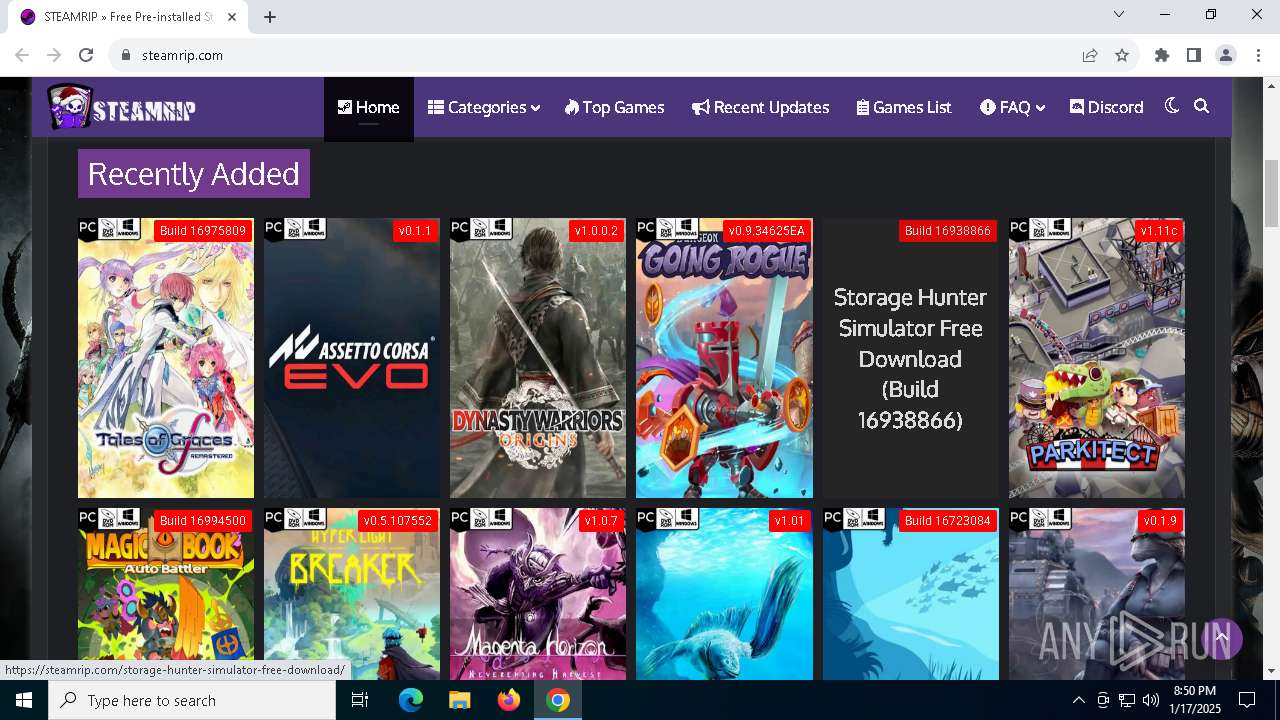
Task: Open Games List page
Action: [x=904, y=108]
